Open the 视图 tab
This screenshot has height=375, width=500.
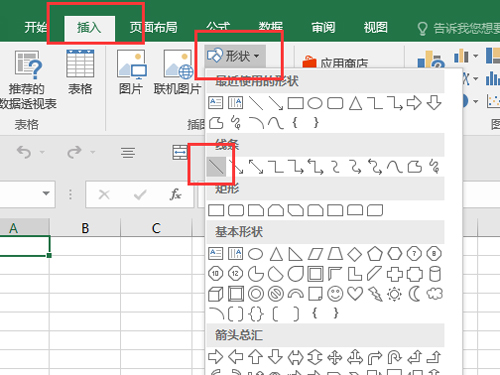tap(376, 28)
